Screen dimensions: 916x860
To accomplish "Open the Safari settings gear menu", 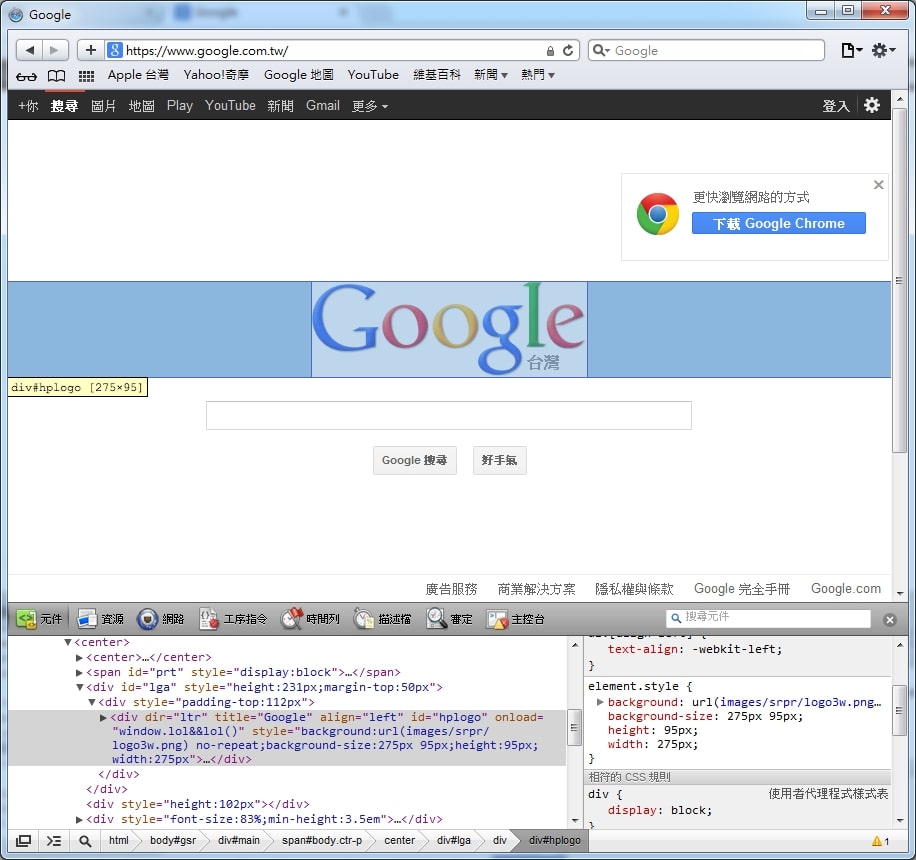I will 883,50.
